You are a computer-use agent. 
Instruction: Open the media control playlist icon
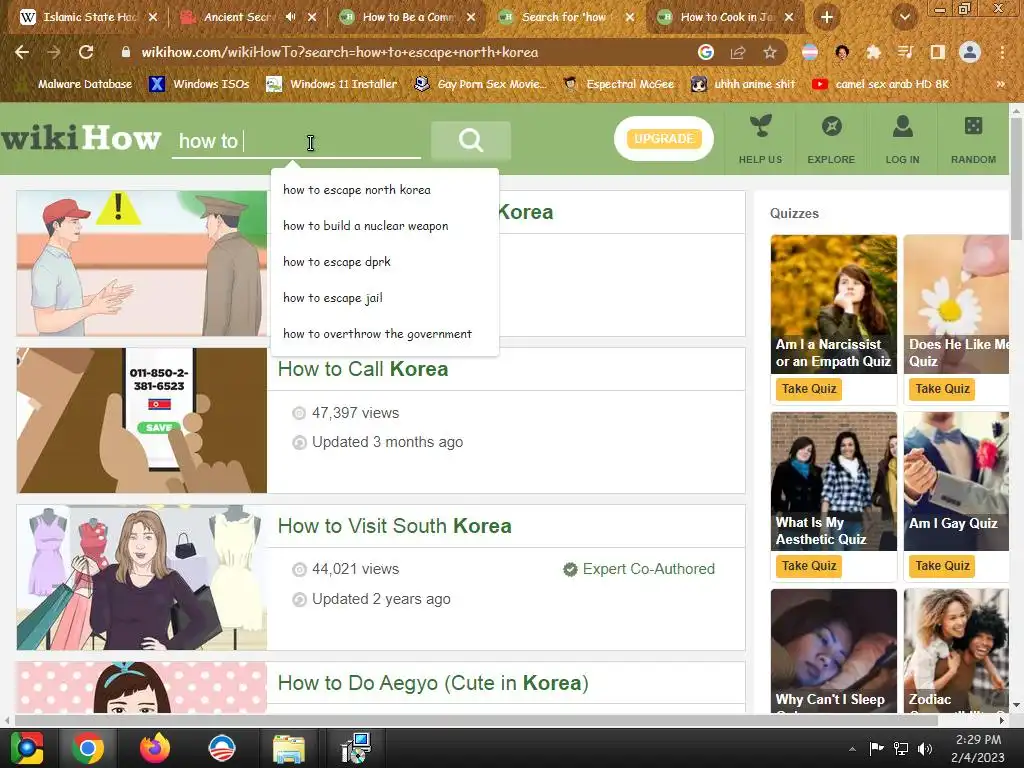point(905,52)
